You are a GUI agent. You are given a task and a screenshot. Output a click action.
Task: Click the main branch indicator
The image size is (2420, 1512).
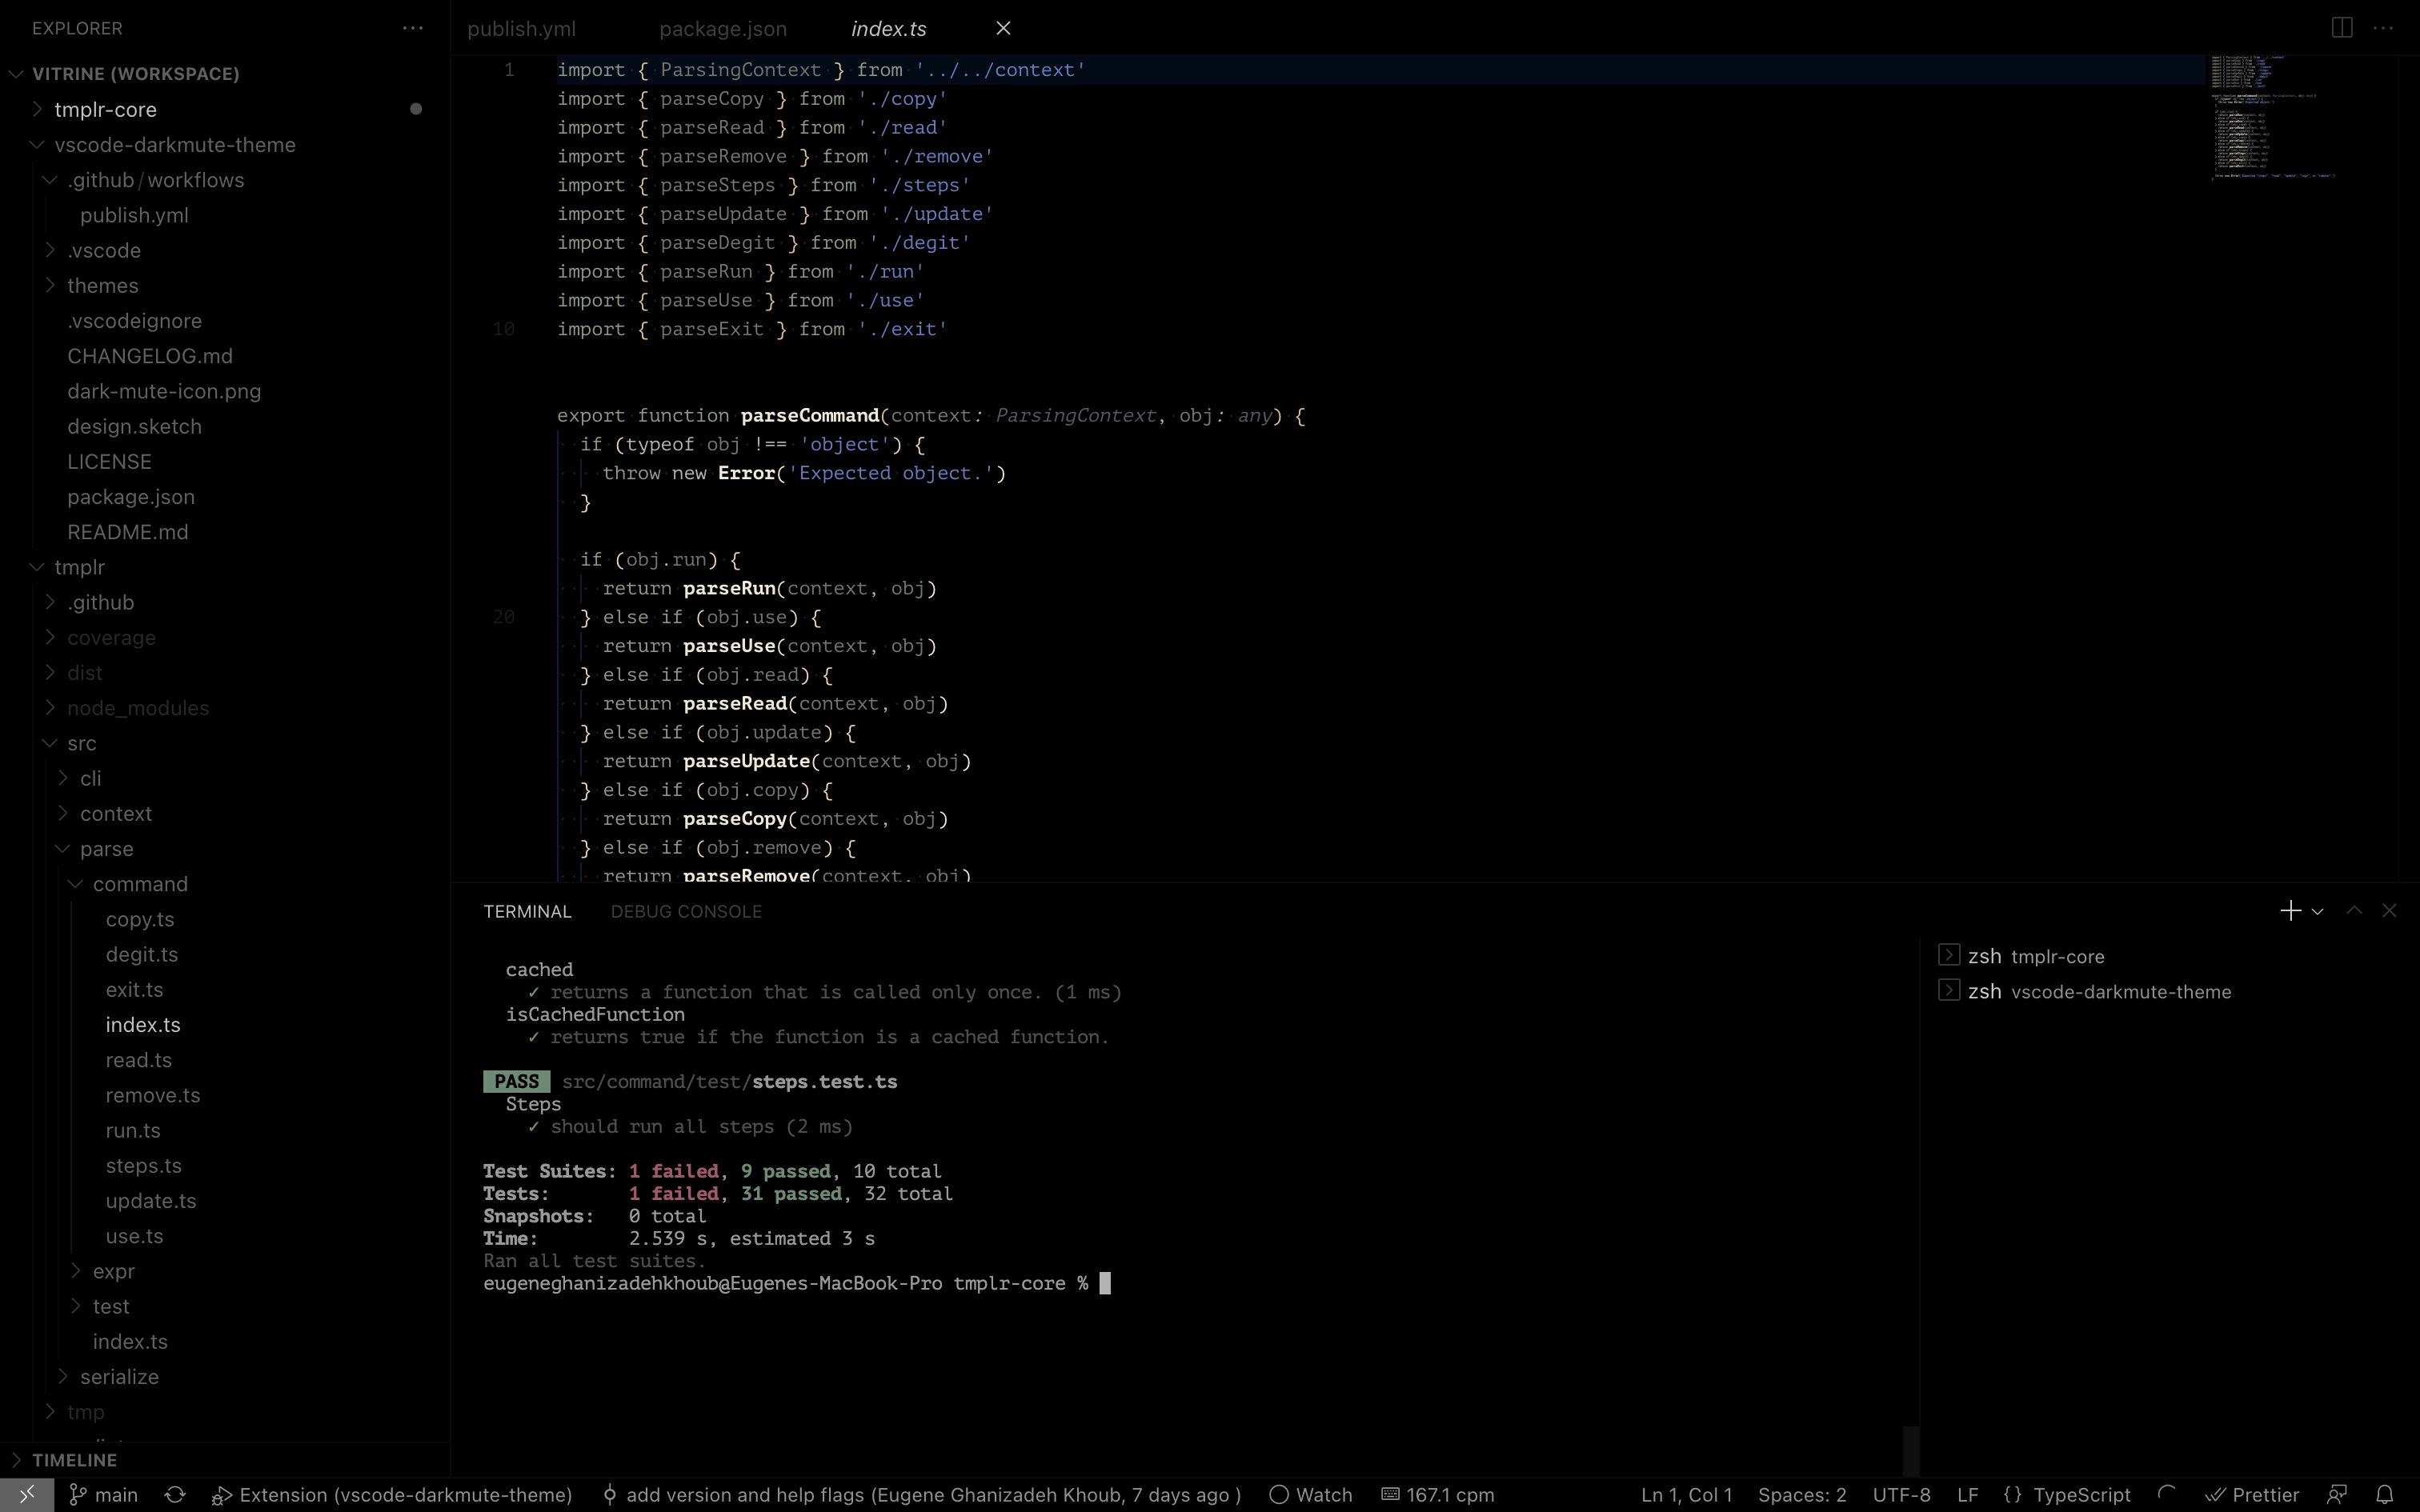tap(104, 1495)
